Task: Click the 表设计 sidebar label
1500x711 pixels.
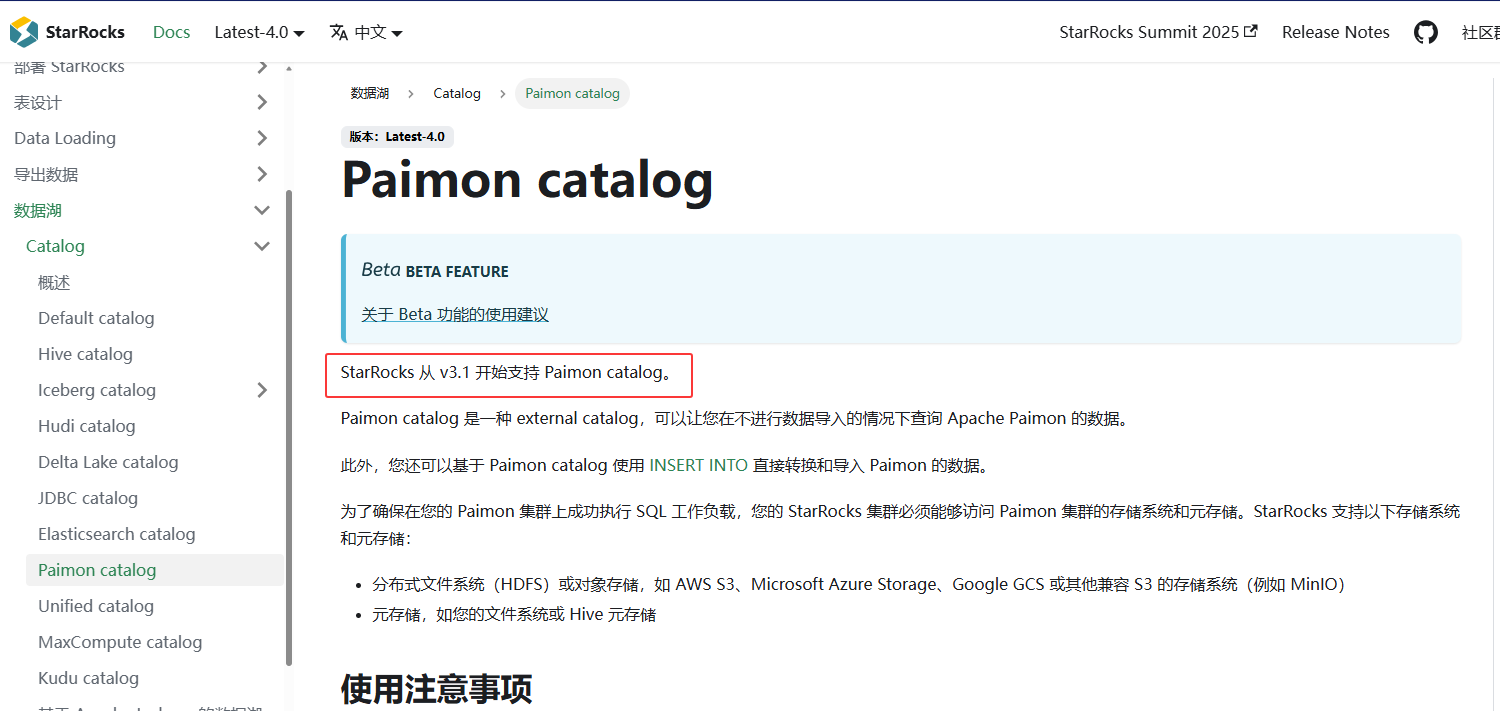Action: coord(38,102)
